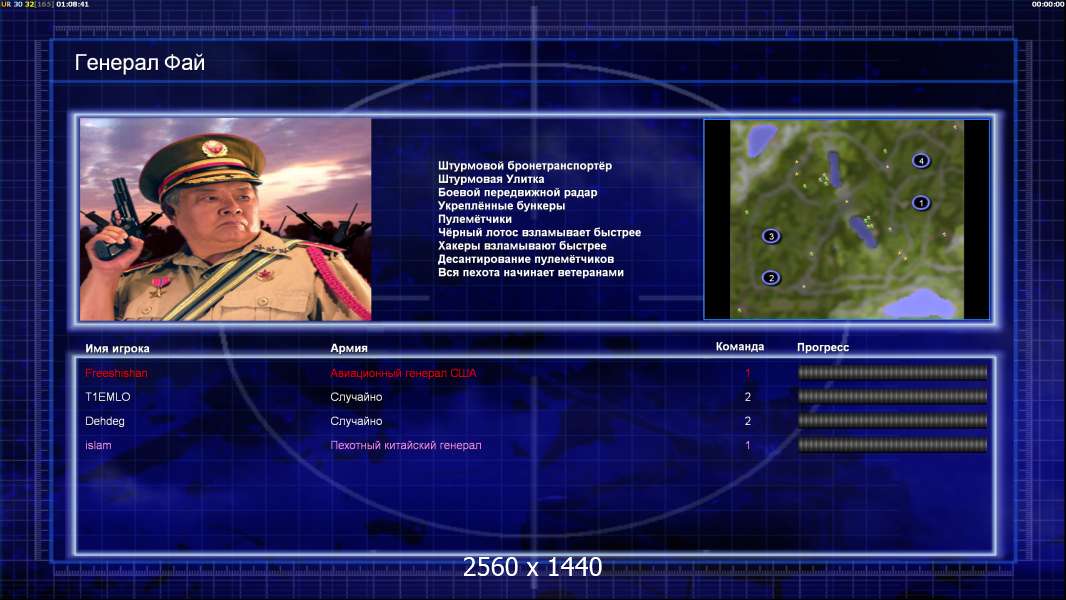
Task: Click the Имя игрока column header
Action: [x=117, y=349]
